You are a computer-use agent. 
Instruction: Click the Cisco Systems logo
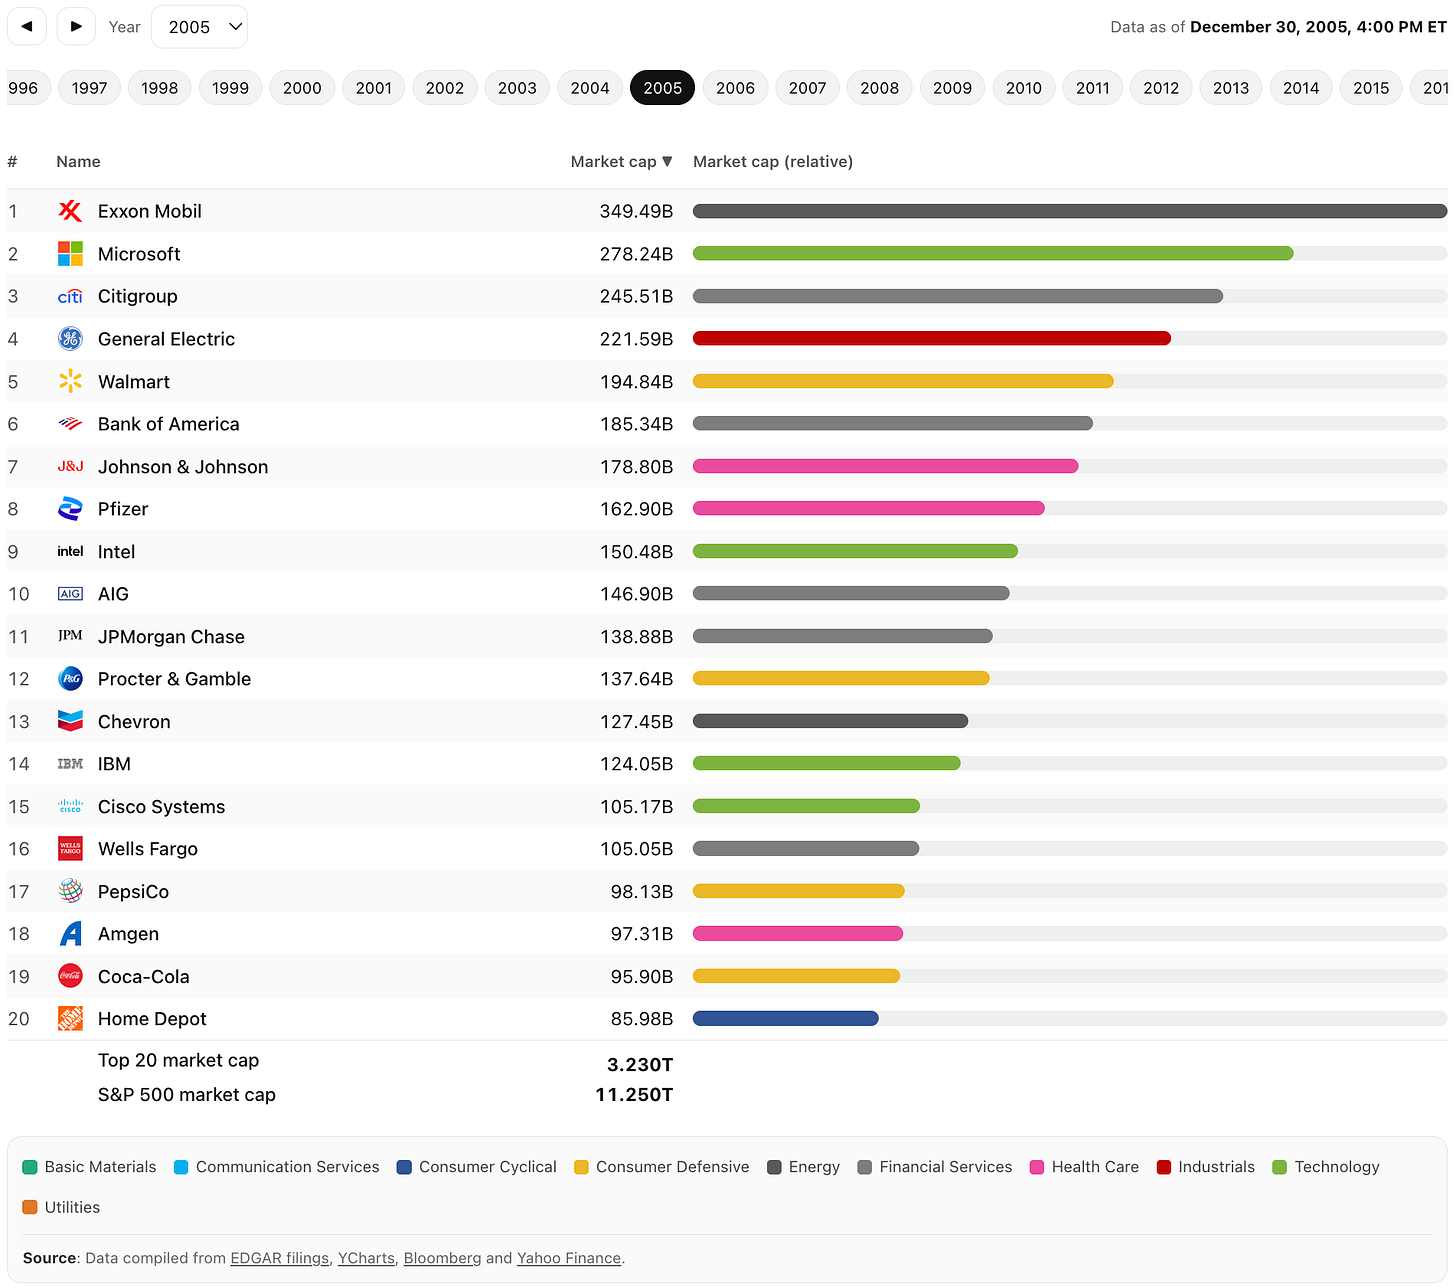[x=70, y=806]
